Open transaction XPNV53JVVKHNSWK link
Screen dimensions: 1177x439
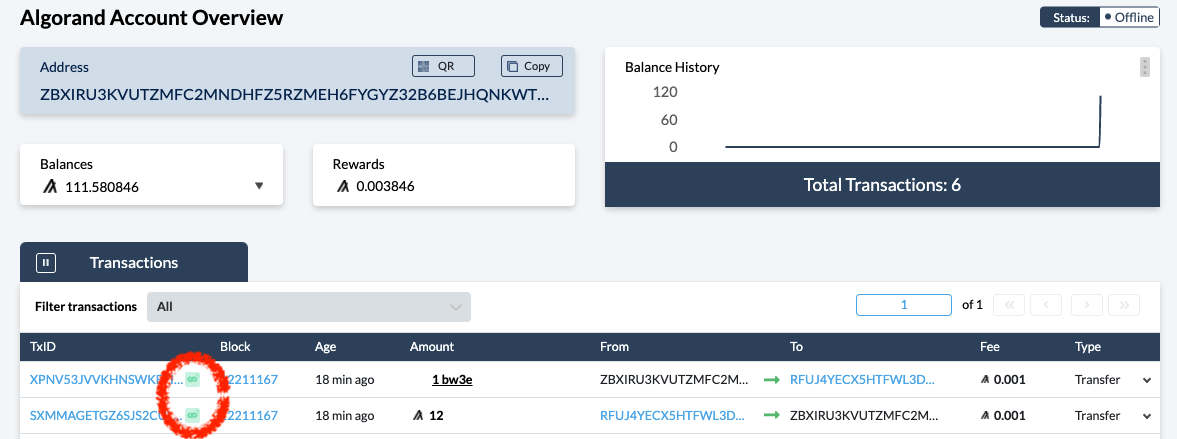105,380
